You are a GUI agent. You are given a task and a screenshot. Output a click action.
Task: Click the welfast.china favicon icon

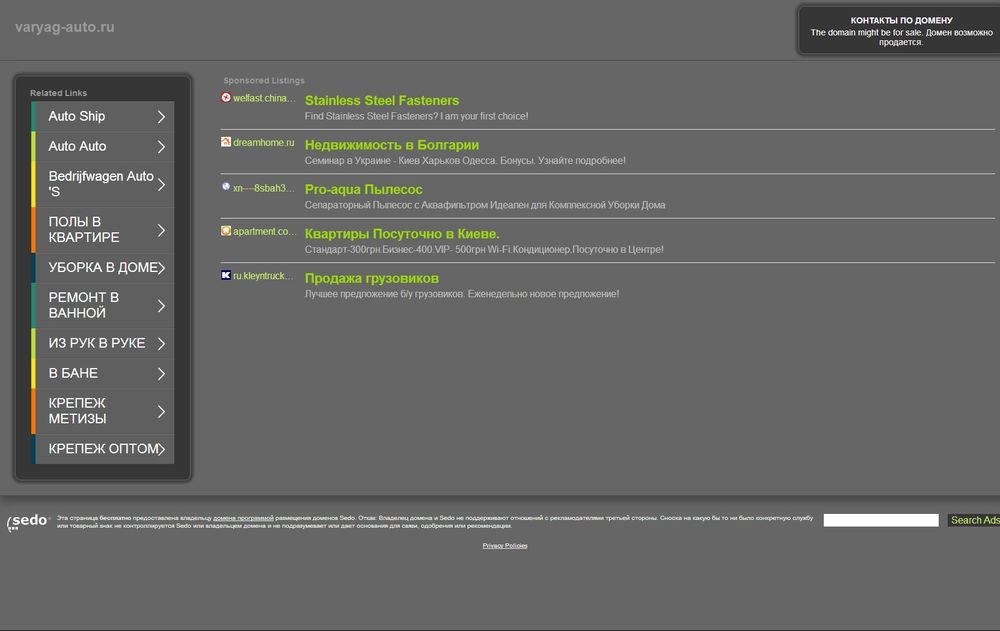[x=226, y=97]
